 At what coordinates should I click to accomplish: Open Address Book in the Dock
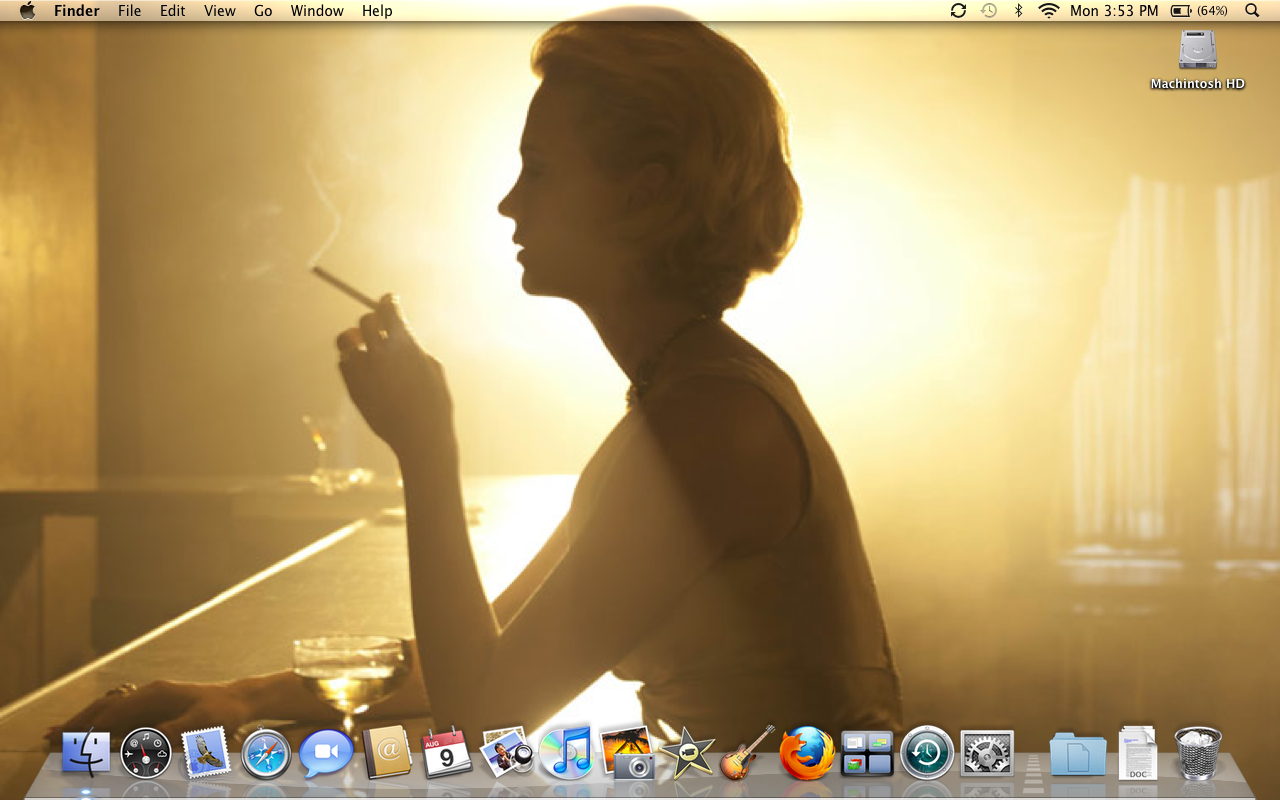[x=387, y=752]
